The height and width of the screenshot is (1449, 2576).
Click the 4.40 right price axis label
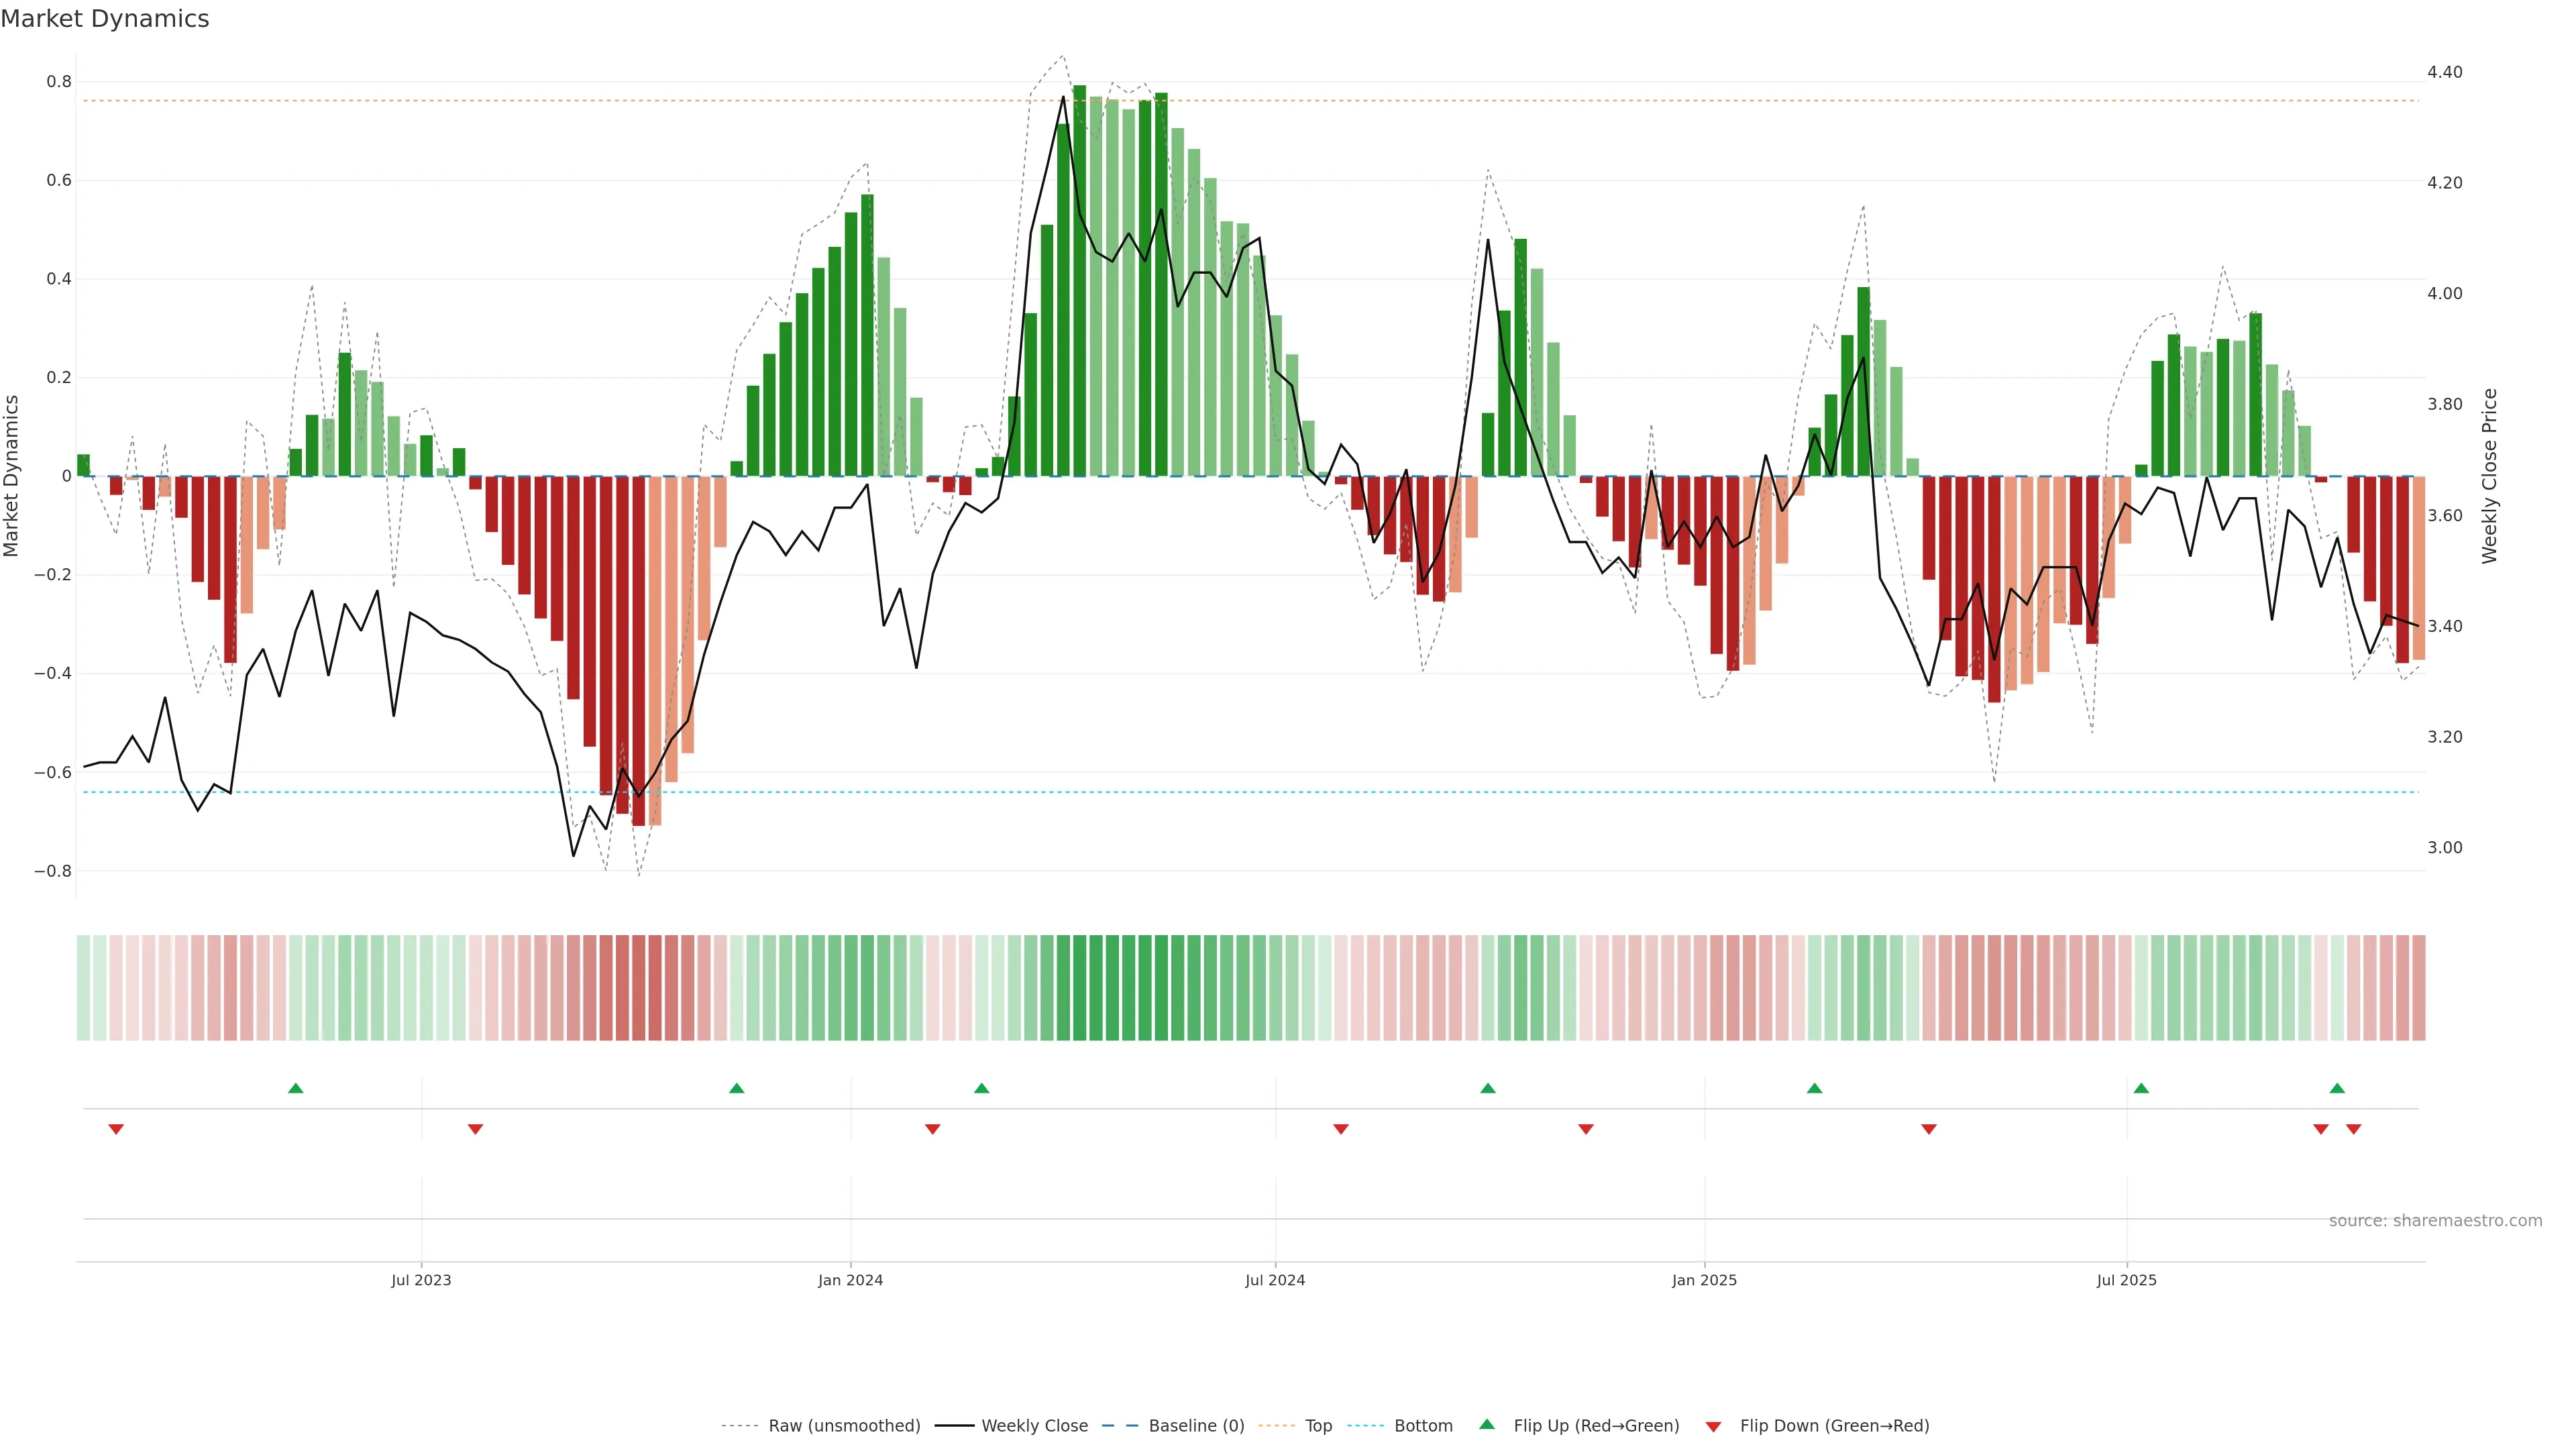pos(2444,72)
